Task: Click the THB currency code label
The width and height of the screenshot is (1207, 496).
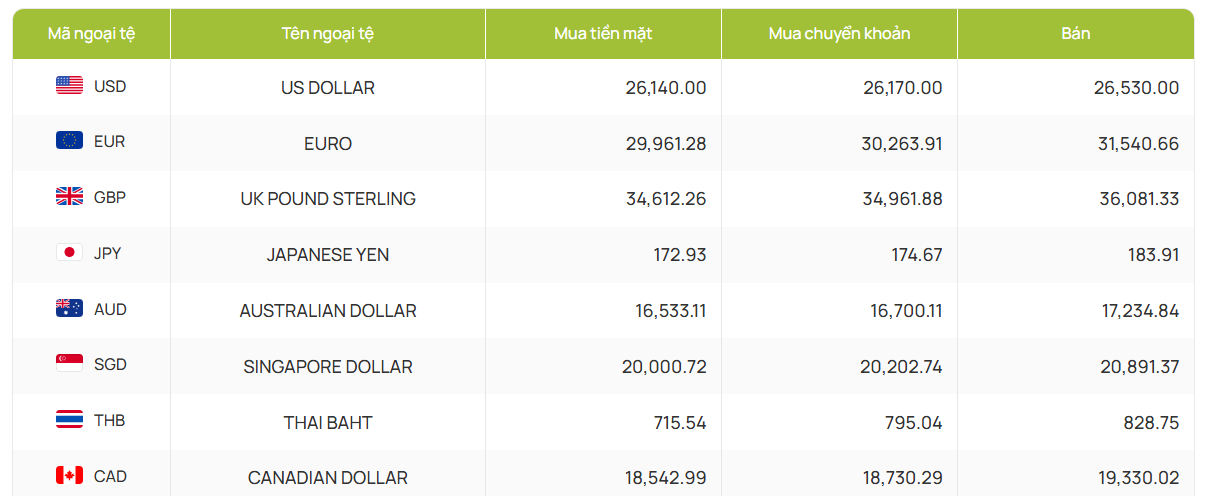Action: [x=110, y=420]
